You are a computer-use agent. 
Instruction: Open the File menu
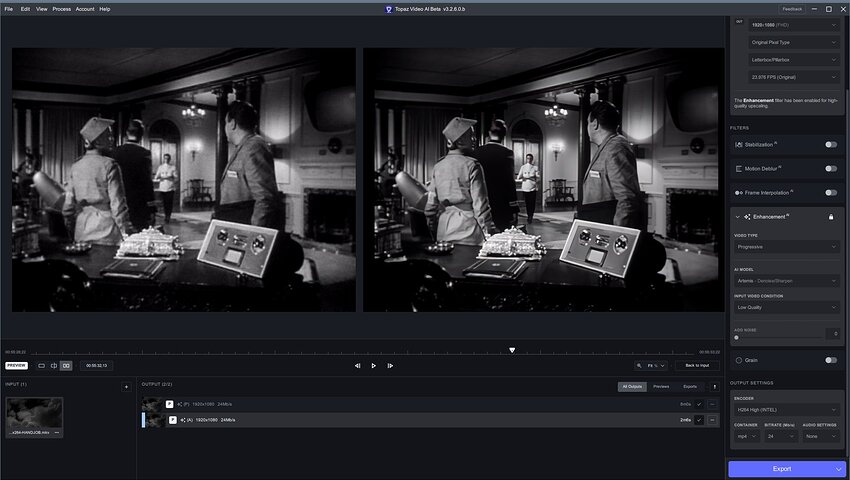(9, 9)
